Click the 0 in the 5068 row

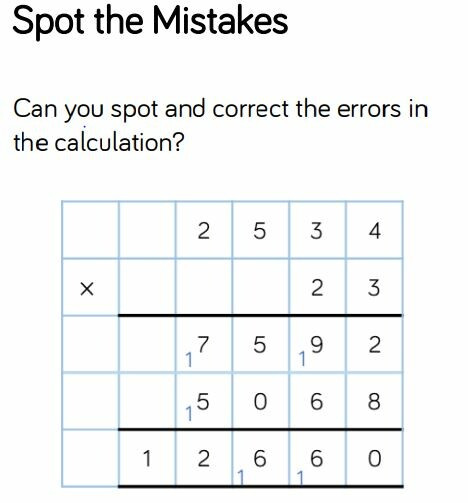[260, 402]
